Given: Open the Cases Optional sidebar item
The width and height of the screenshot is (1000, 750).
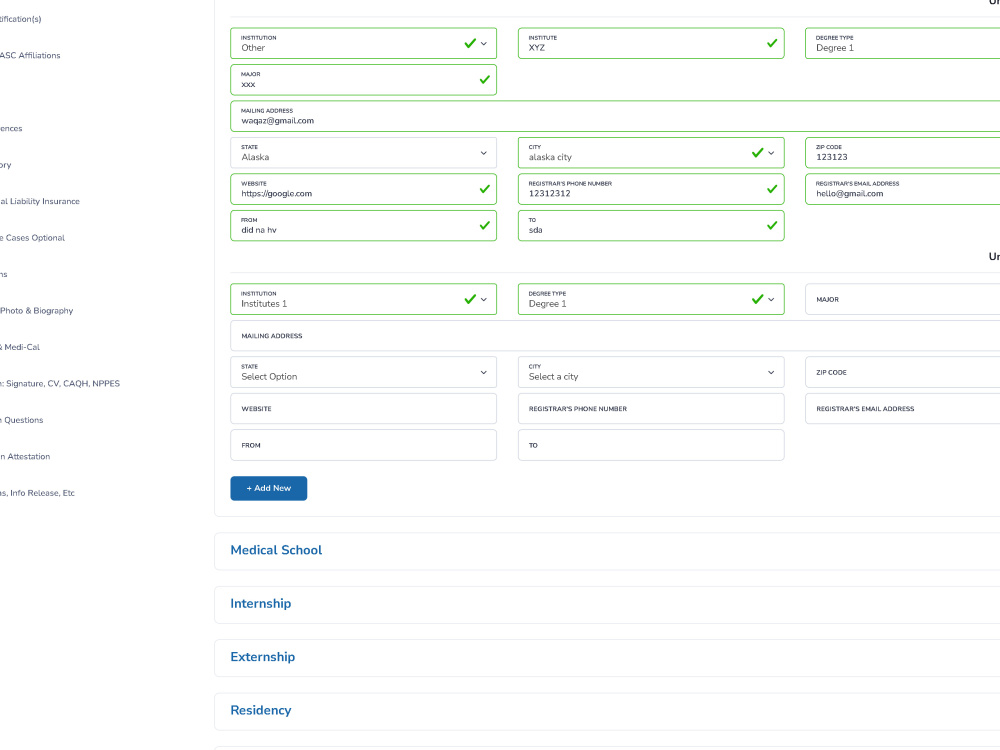Looking at the screenshot, I should point(33,238).
